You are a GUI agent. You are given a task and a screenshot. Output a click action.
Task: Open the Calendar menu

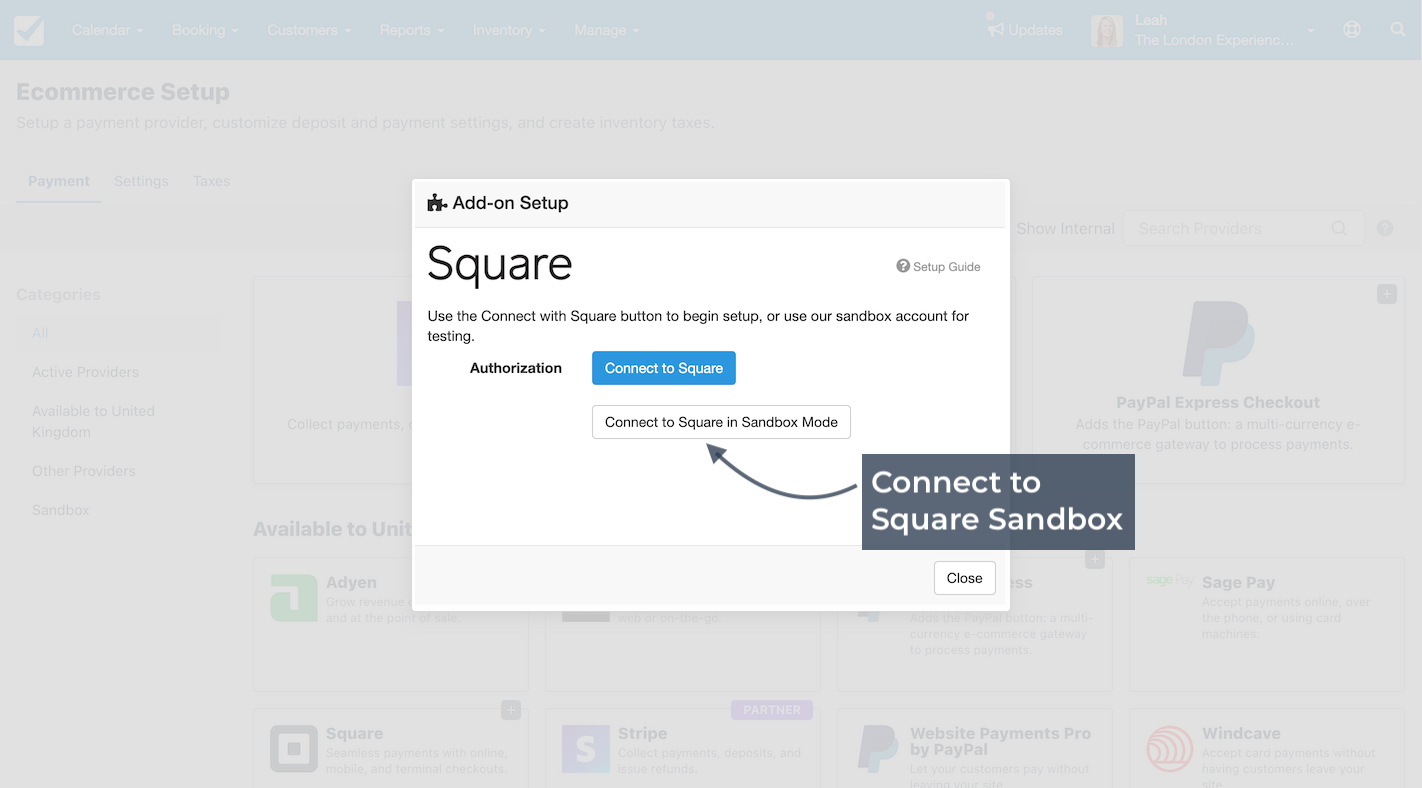click(107, 30)
